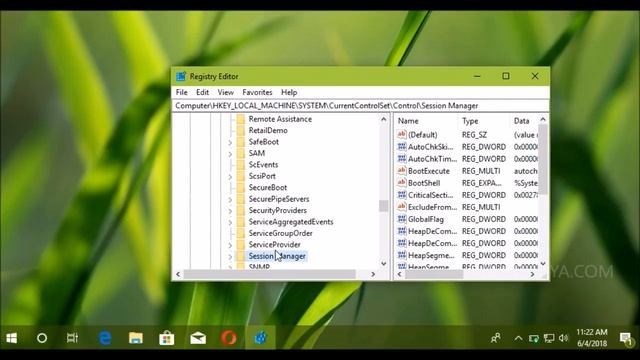
Task: Click the AutoChkSki... DWORD value icon
Action: click(402, 147)
